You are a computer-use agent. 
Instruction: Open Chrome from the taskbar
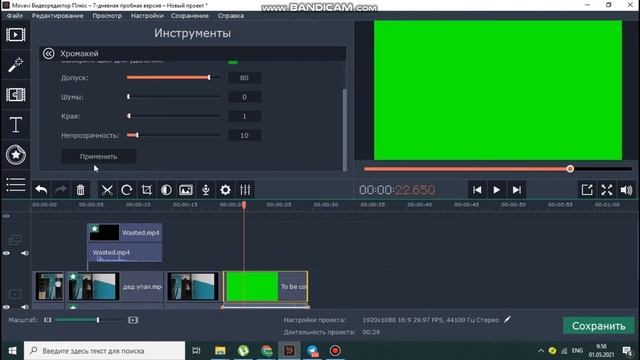click(x=267, y=351)
